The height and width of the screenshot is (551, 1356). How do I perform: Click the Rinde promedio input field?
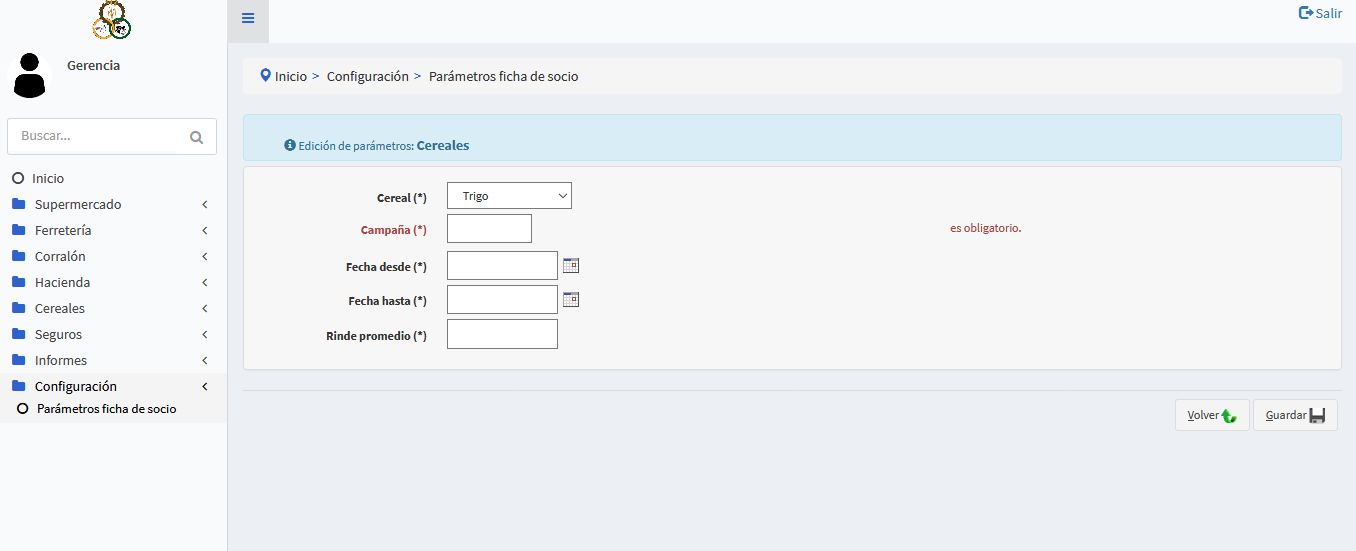(x=502, y=335)
